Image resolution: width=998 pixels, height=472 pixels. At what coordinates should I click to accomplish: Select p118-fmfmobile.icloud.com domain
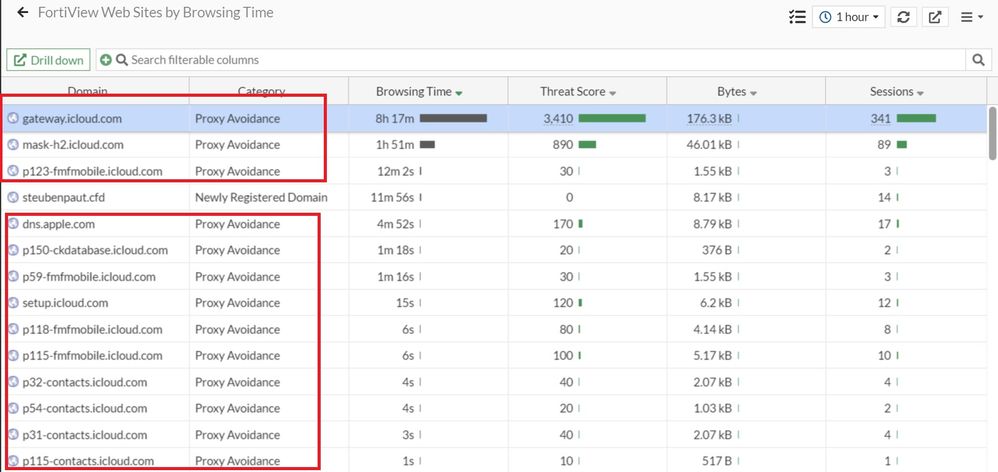[92, 330]
